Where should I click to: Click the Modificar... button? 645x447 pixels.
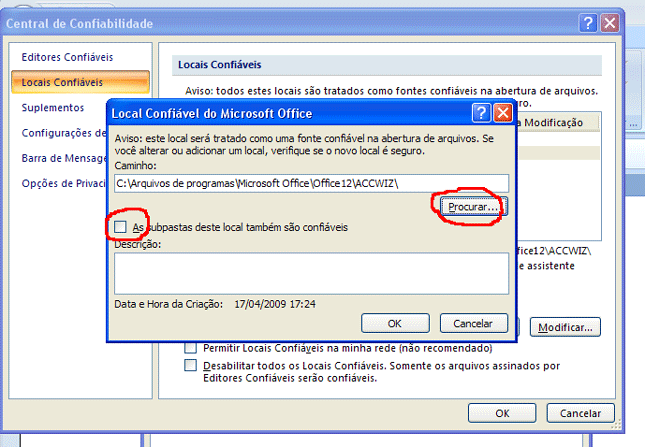tap(565, 327)
